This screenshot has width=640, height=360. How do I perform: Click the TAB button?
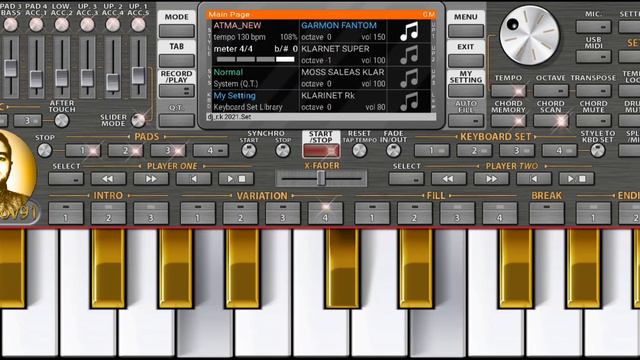point(176,61)
